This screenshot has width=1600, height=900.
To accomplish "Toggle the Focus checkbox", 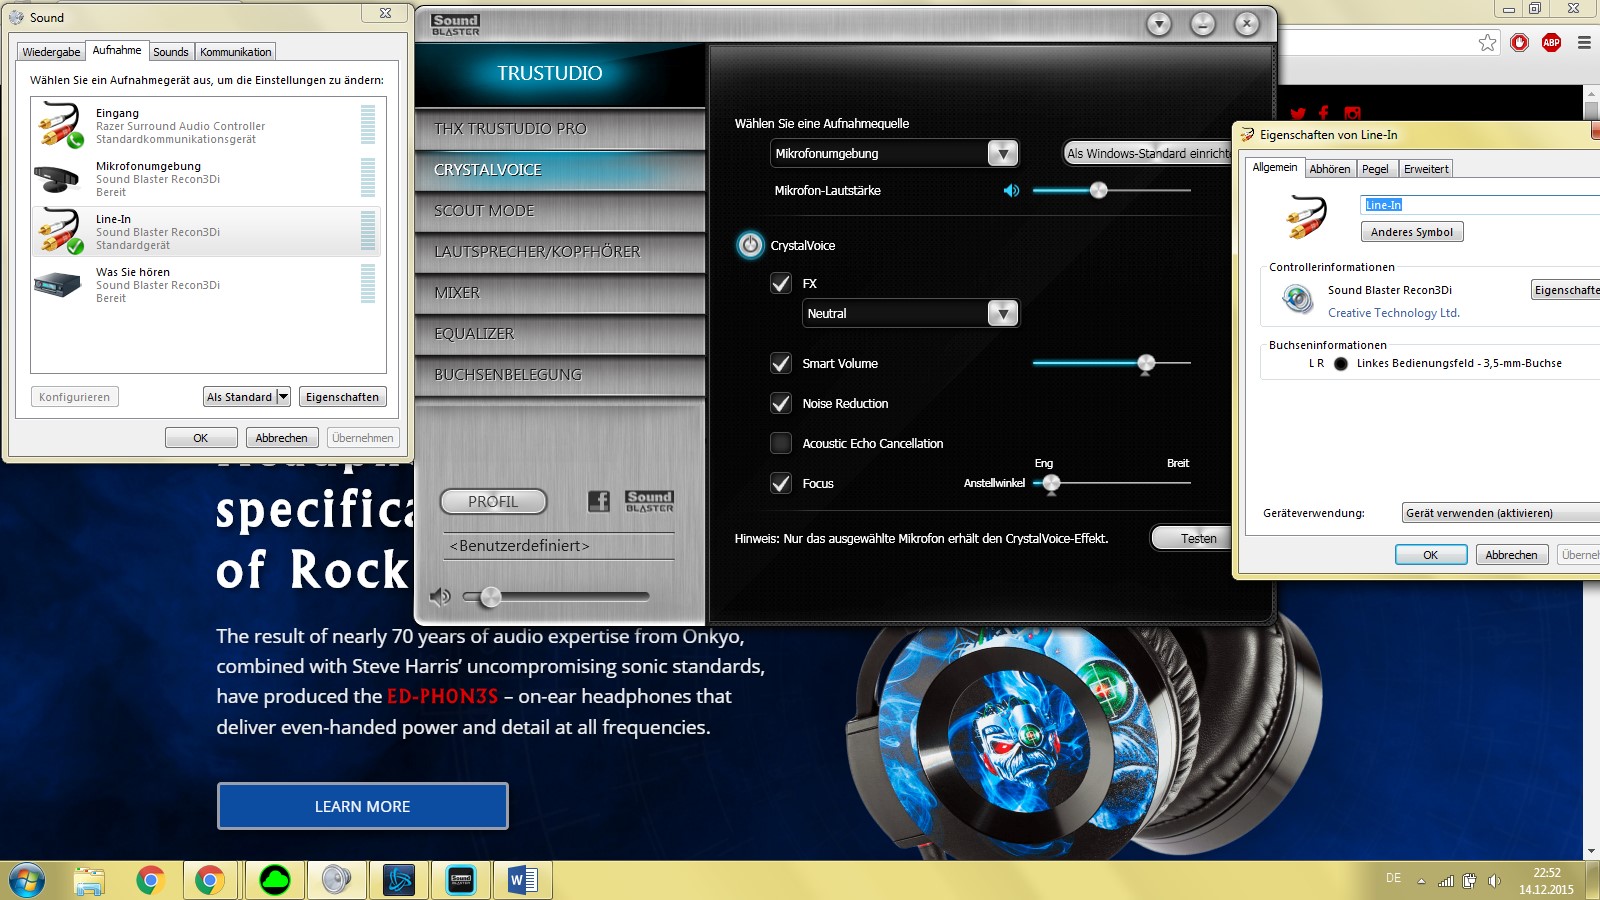I will coord(781,483).
